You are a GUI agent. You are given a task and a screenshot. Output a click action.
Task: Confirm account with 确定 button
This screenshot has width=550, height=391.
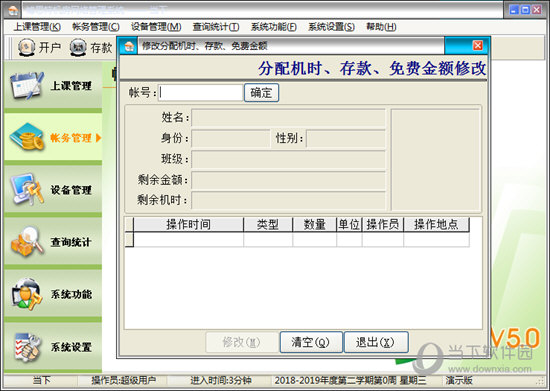tap(261, 93)
